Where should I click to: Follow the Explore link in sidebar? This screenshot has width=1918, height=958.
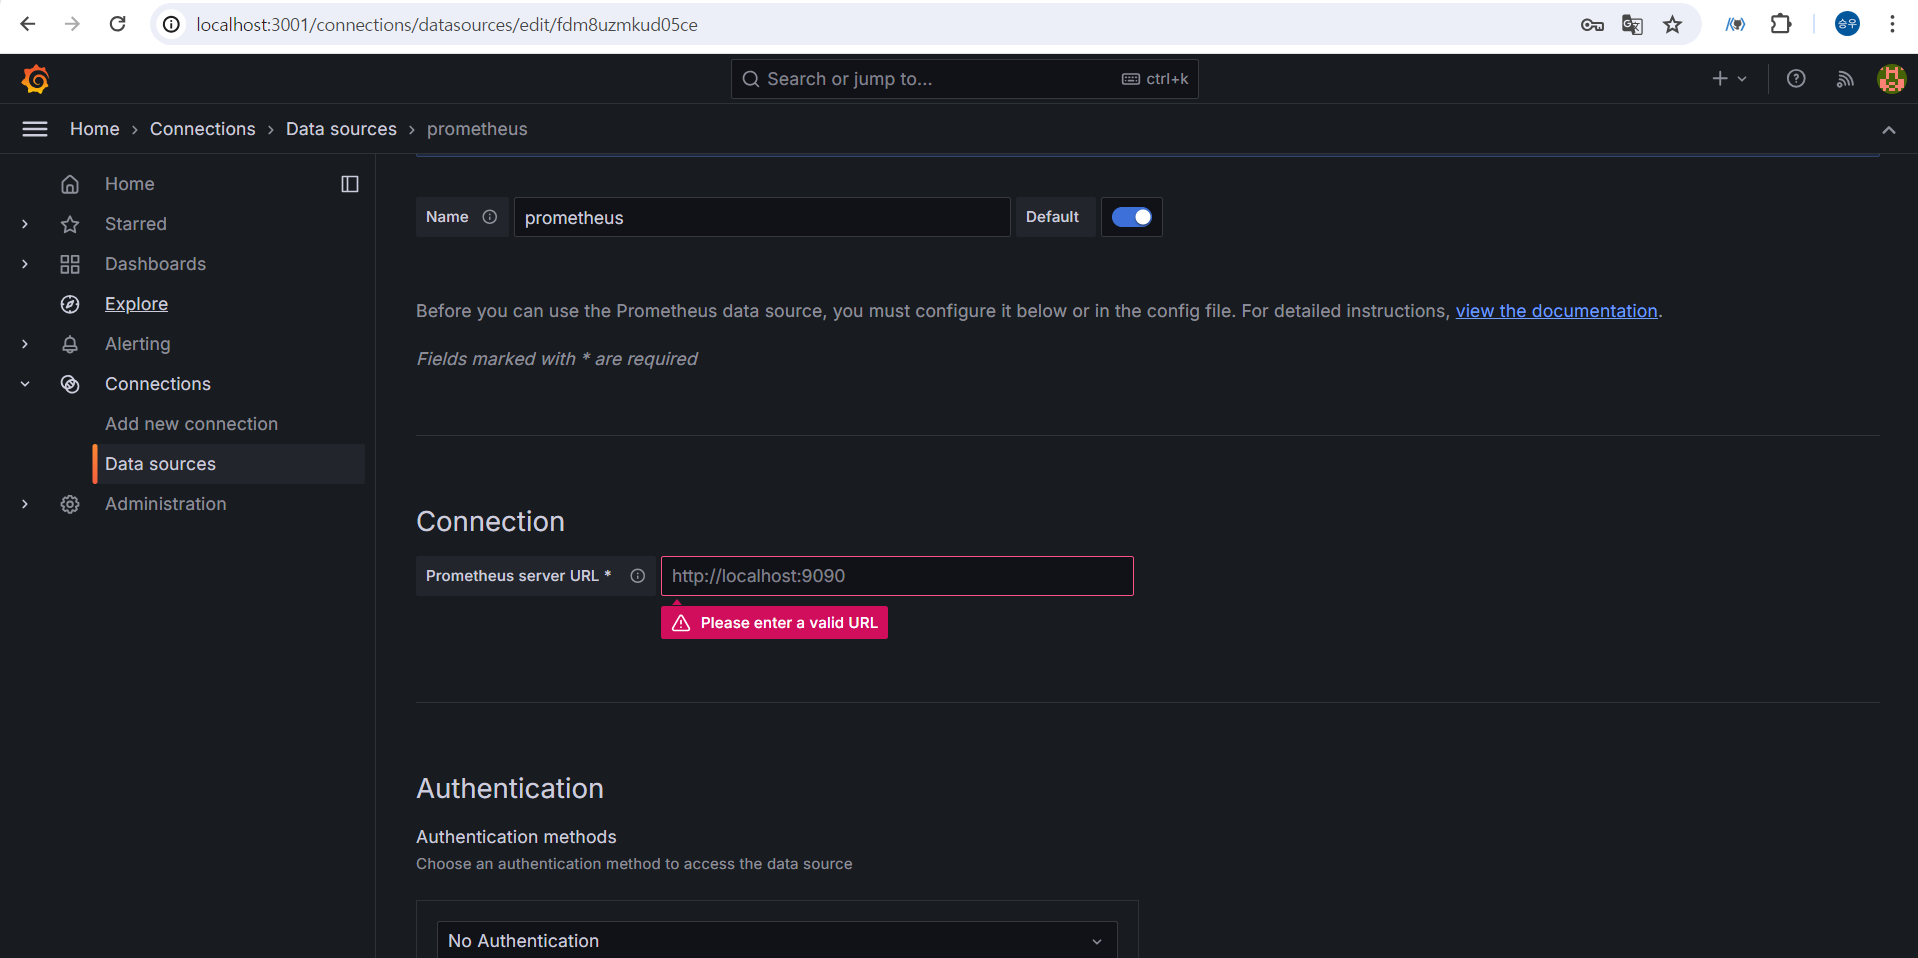136,304
